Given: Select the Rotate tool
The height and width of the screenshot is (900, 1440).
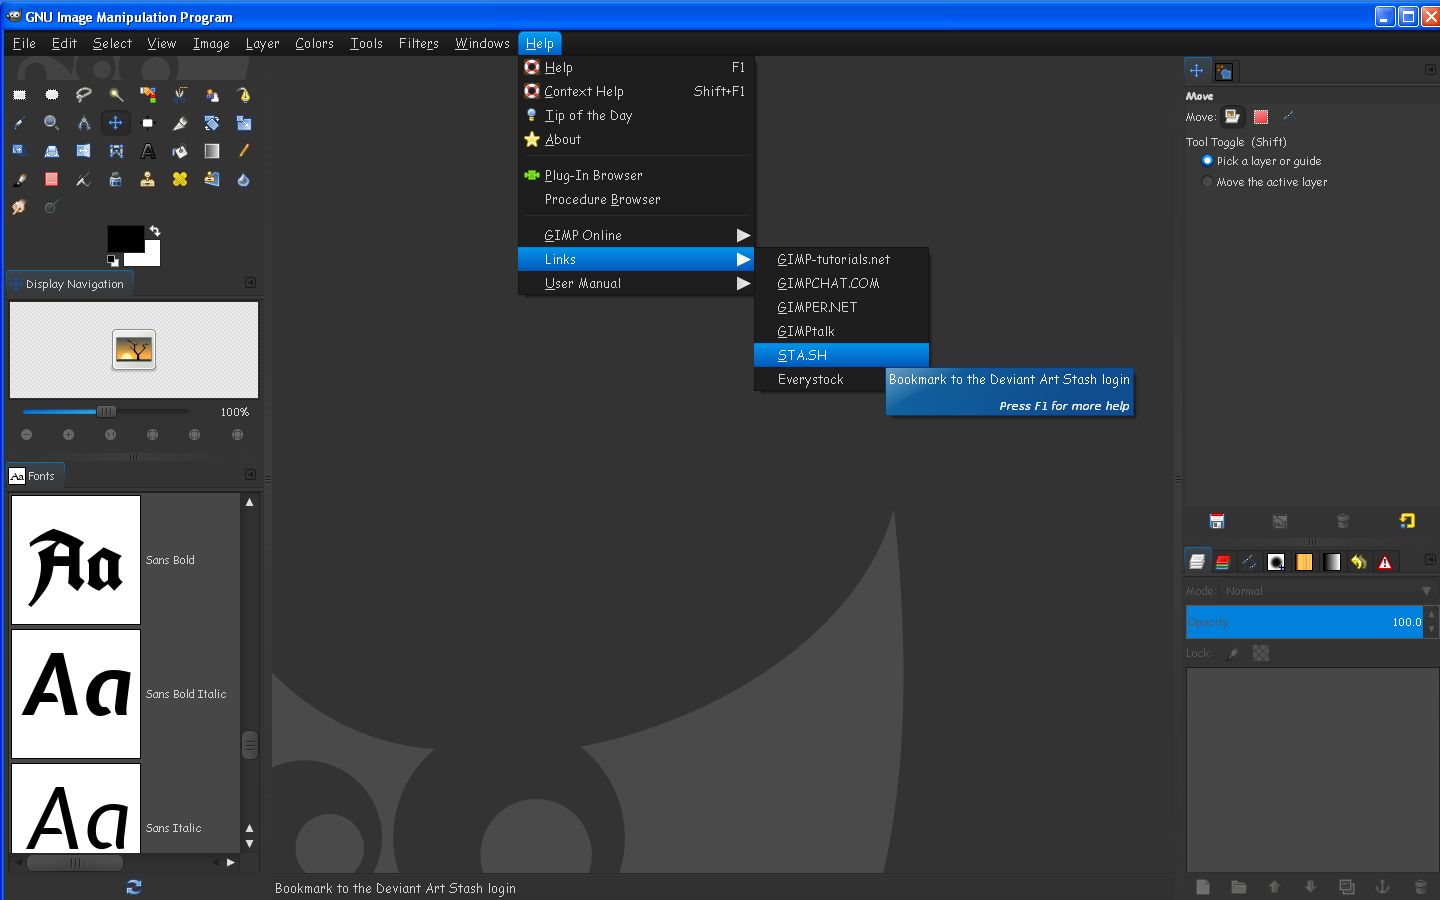Looking at the screenshot, I should 212,123.
